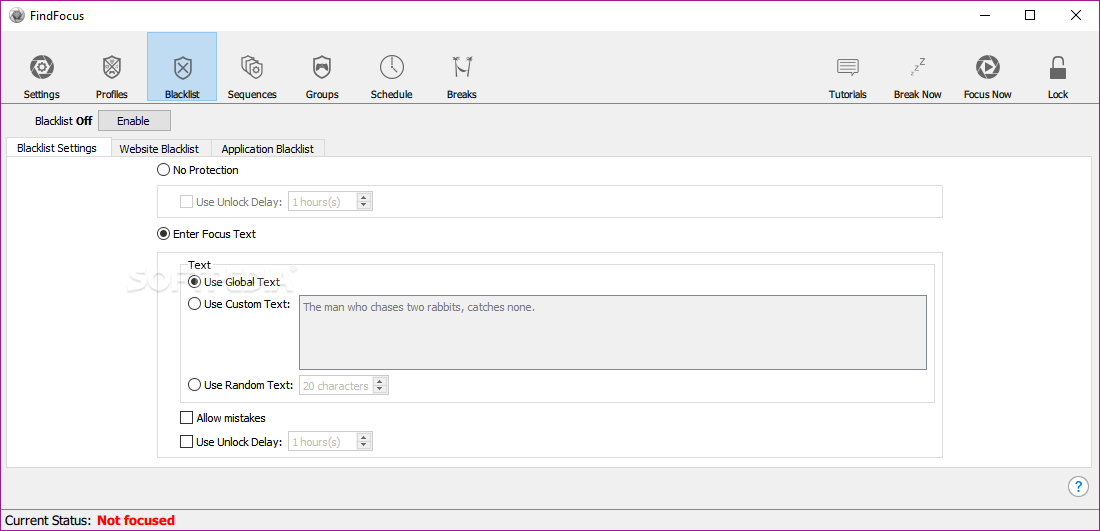Select the Blacklist toolbar icon
1100x531 pixels.
(182, 67)
